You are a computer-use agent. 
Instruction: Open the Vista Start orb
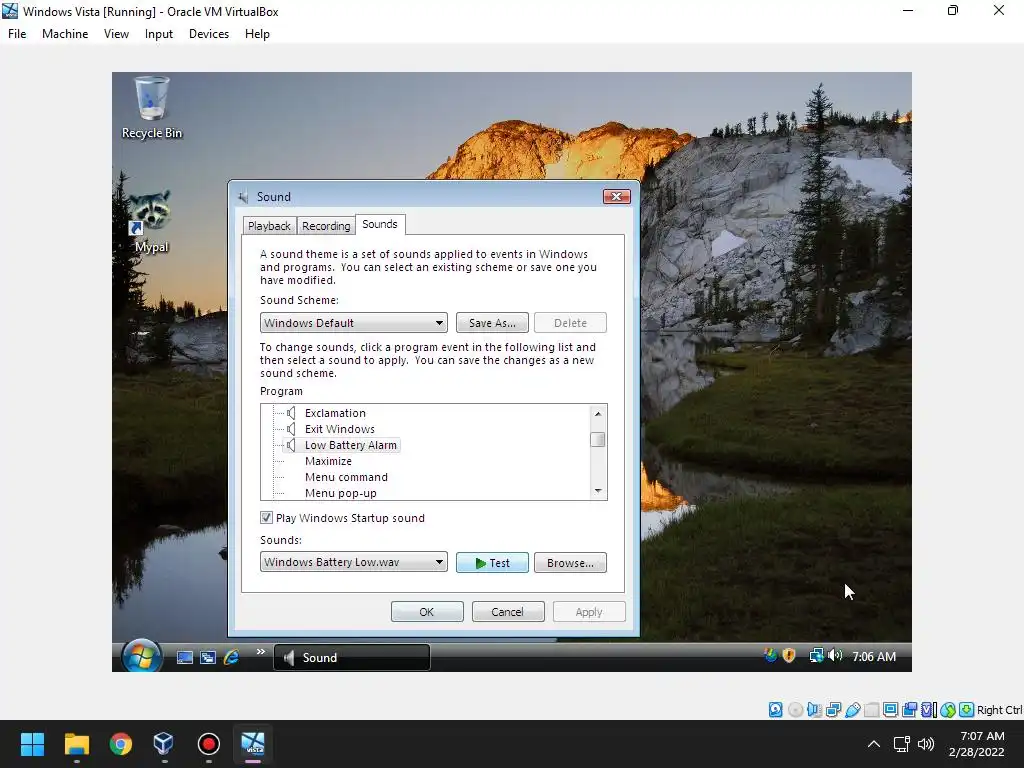(142, 656)
